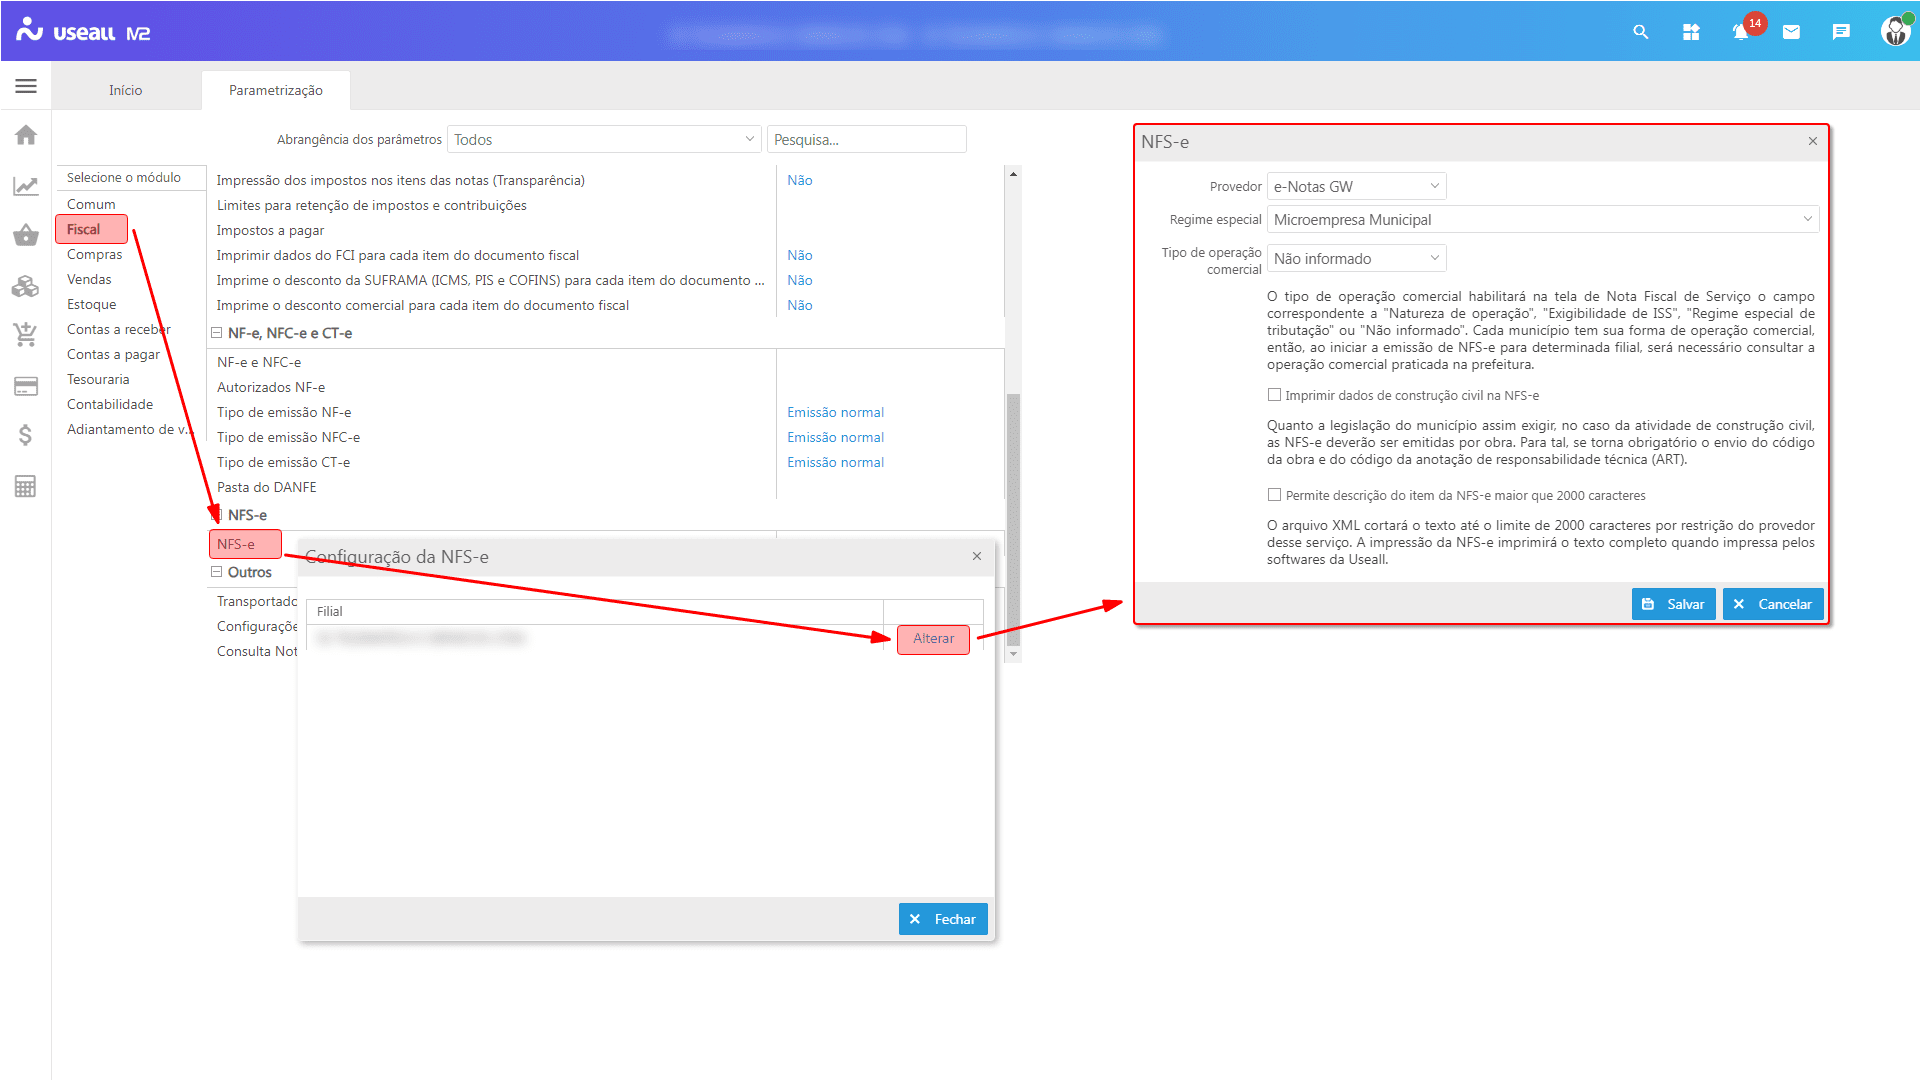Click the Pesquisa search field
The height and width of the screenshot is (1080, 1920).
[x=866, y=140]
